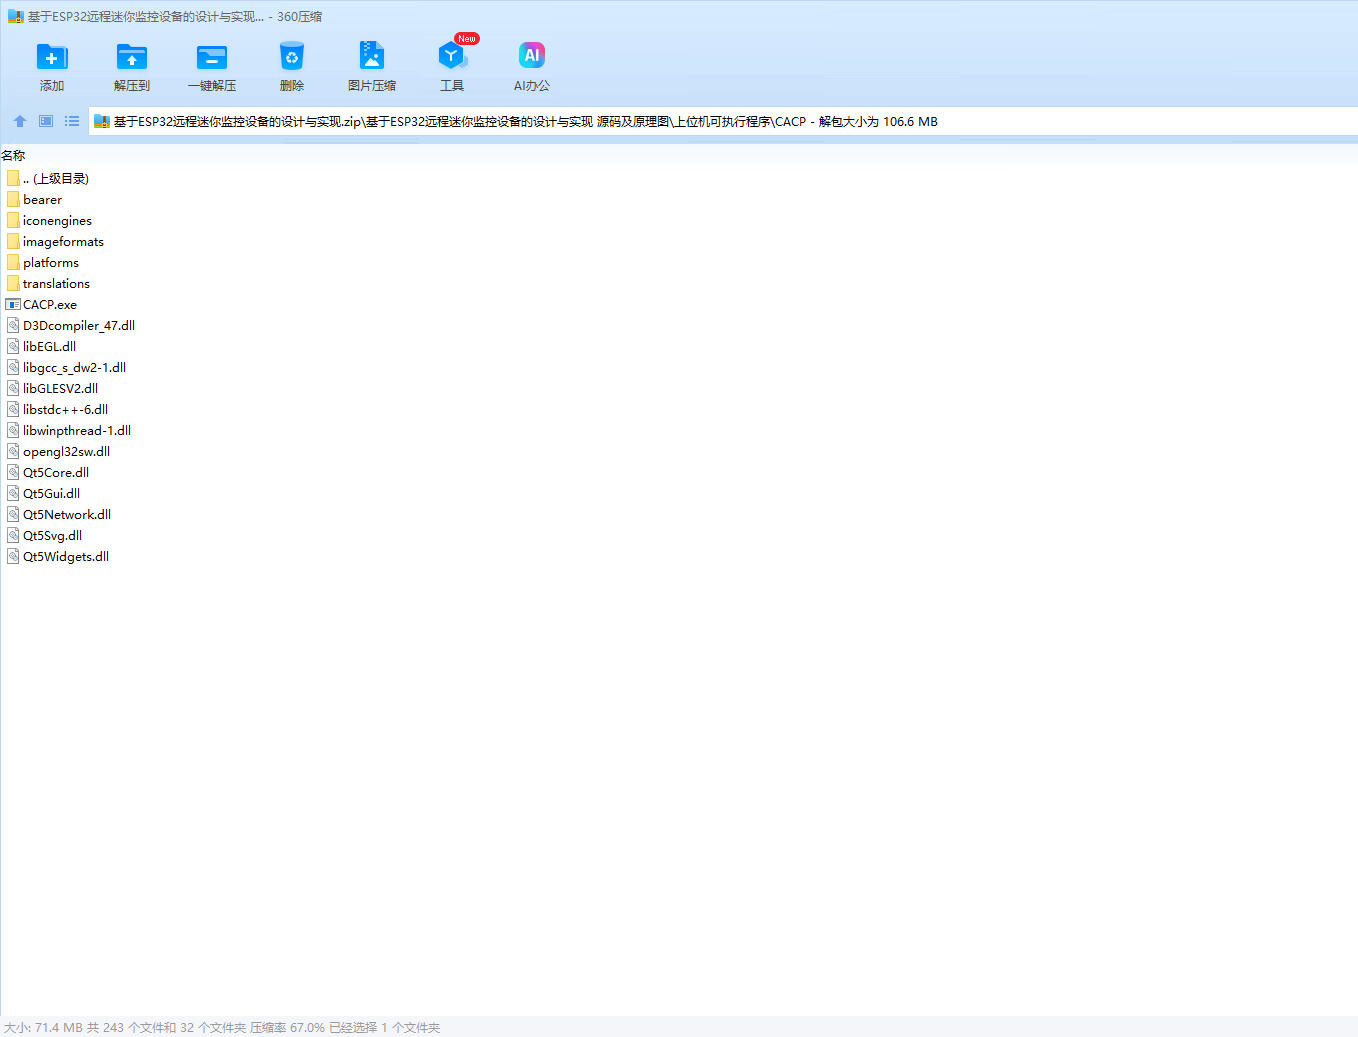Select libstdc++-6.dll file
This screenshot has height=1037, width=1358.
[x=57, y=410]
